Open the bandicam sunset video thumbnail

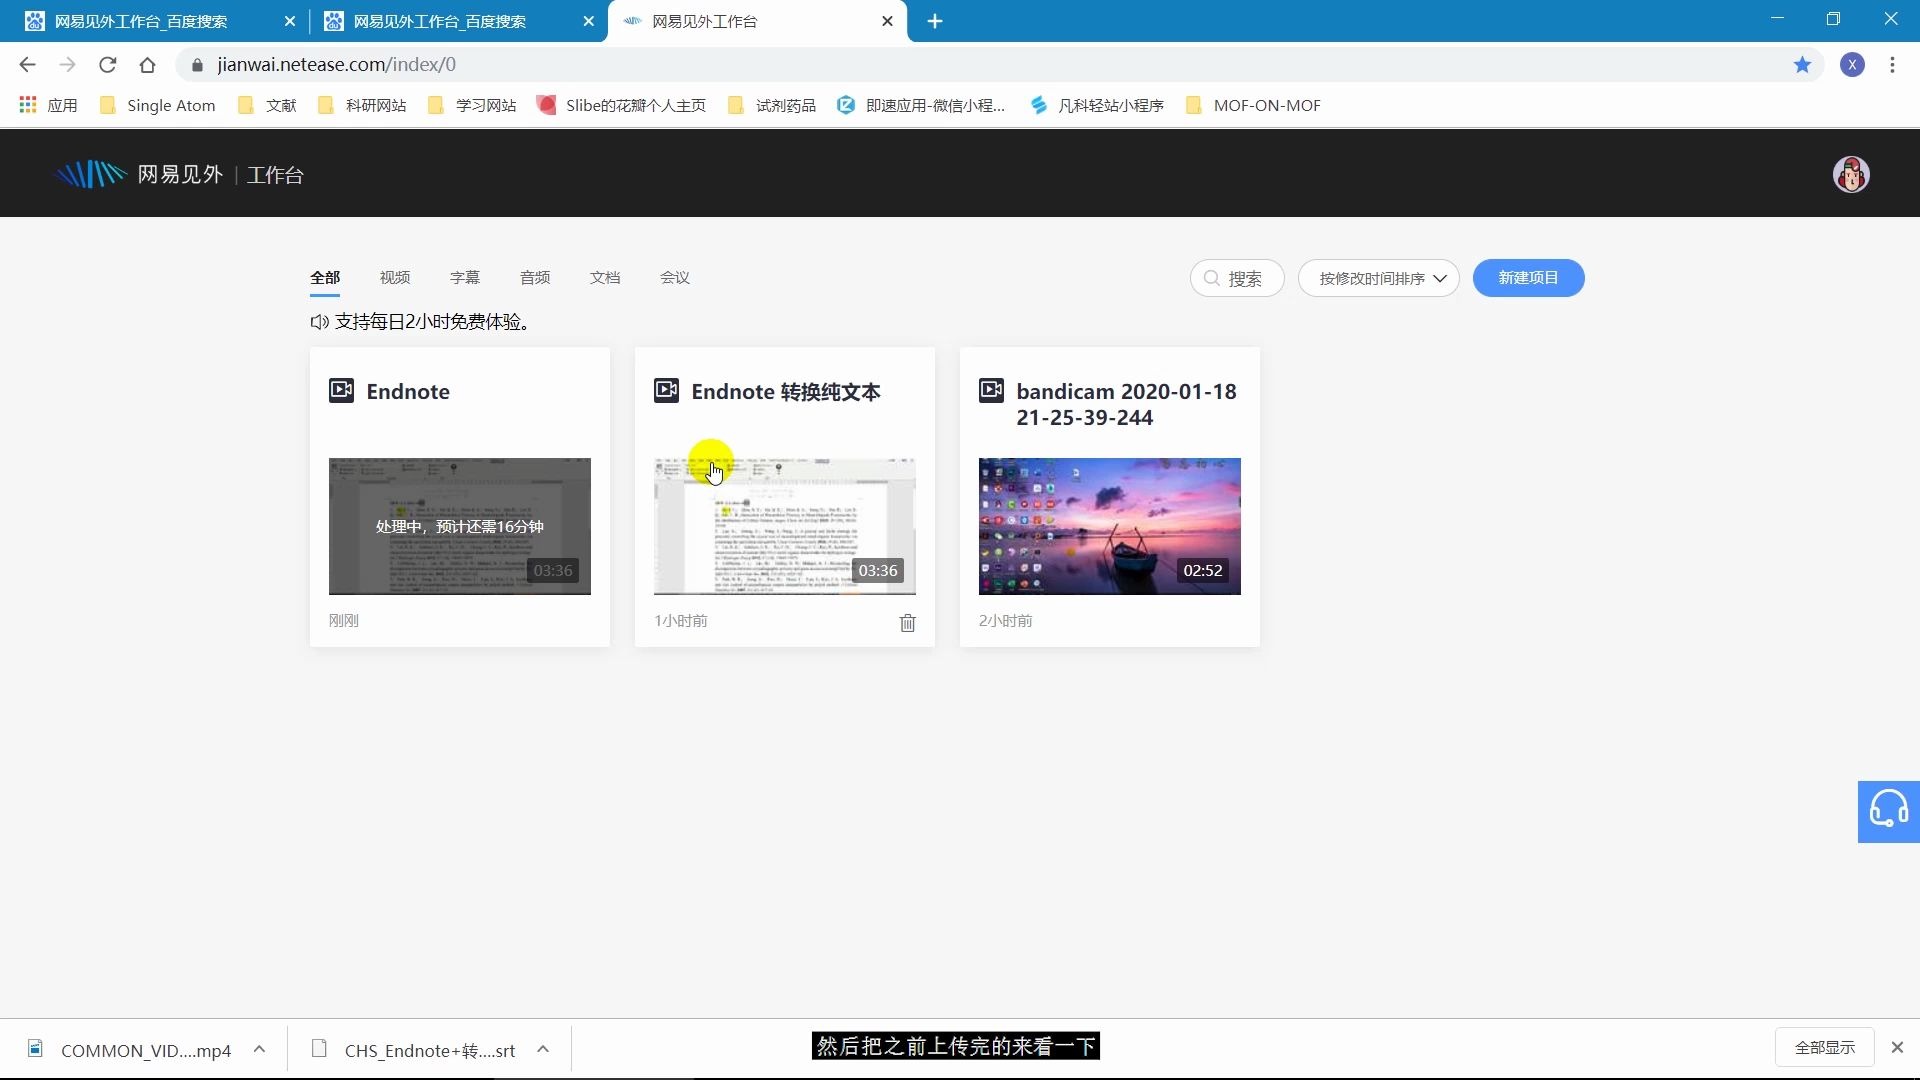[1110, 526]
